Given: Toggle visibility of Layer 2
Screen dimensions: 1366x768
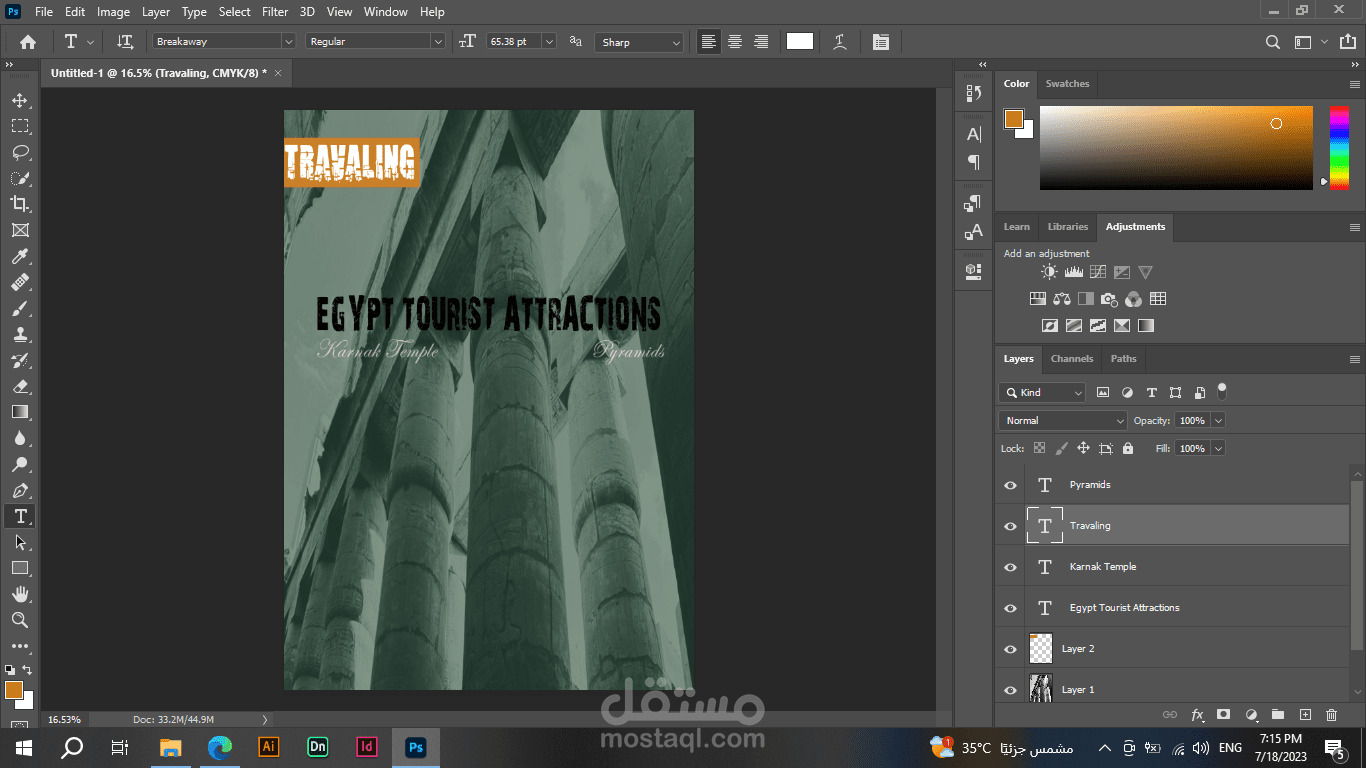Looking at the screenshot, I should pos(1010,649).
